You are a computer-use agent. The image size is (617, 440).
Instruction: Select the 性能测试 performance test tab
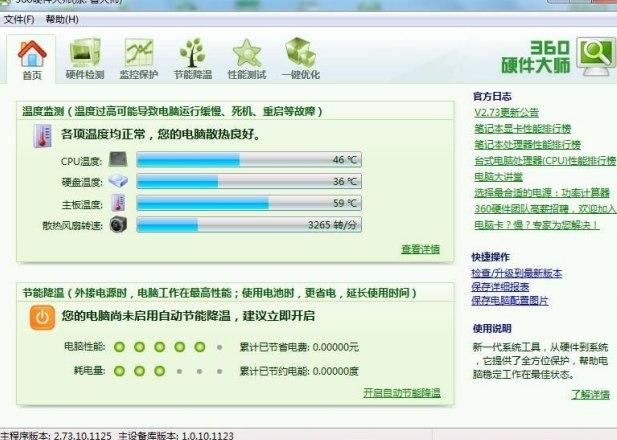[x=247, y=59]
